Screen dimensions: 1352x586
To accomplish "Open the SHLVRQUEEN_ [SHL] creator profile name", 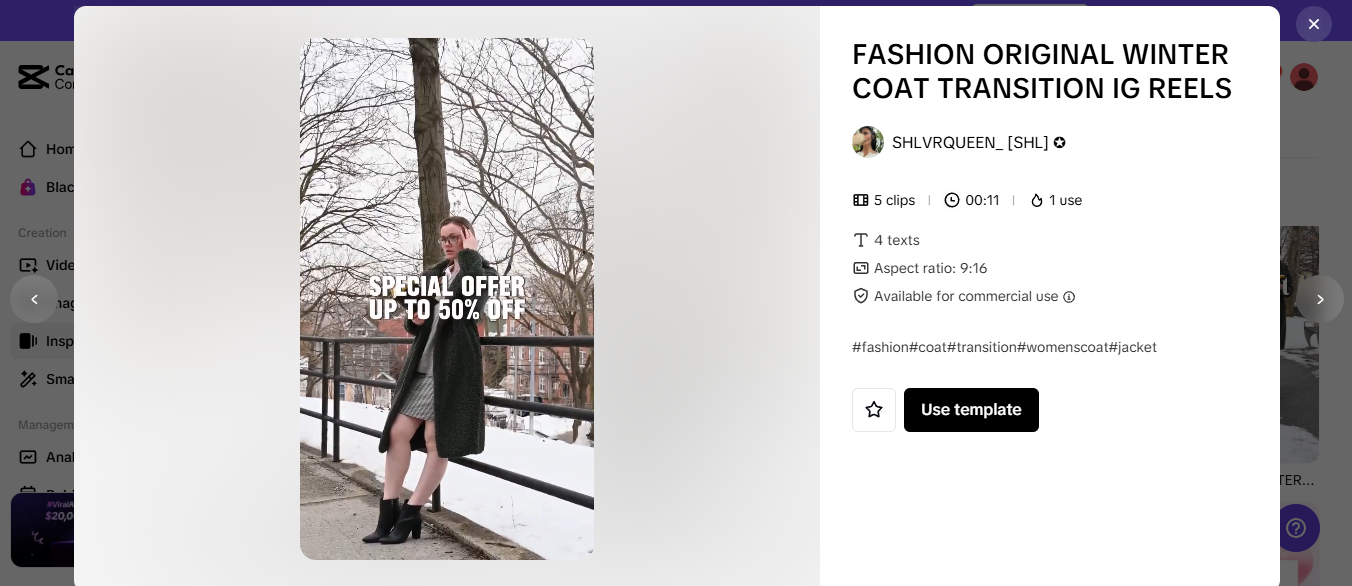I will [x=969, y=143].
